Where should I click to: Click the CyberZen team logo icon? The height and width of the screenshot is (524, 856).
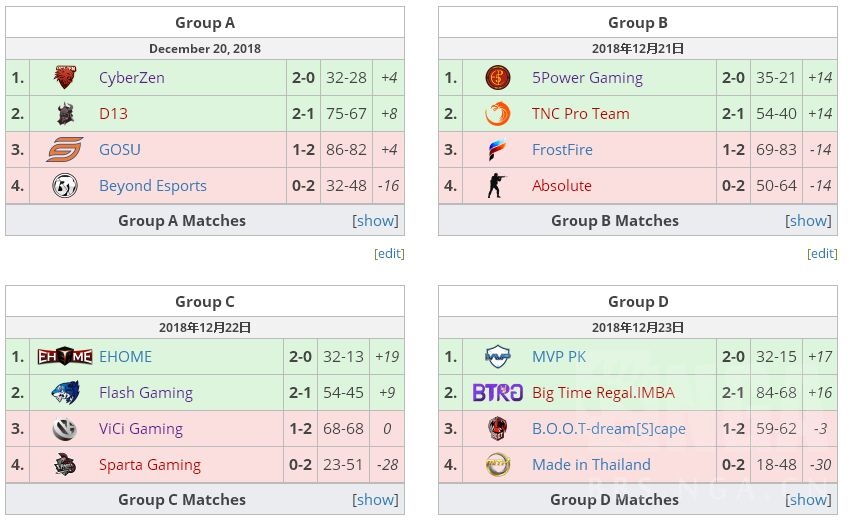tap(65, 78)
